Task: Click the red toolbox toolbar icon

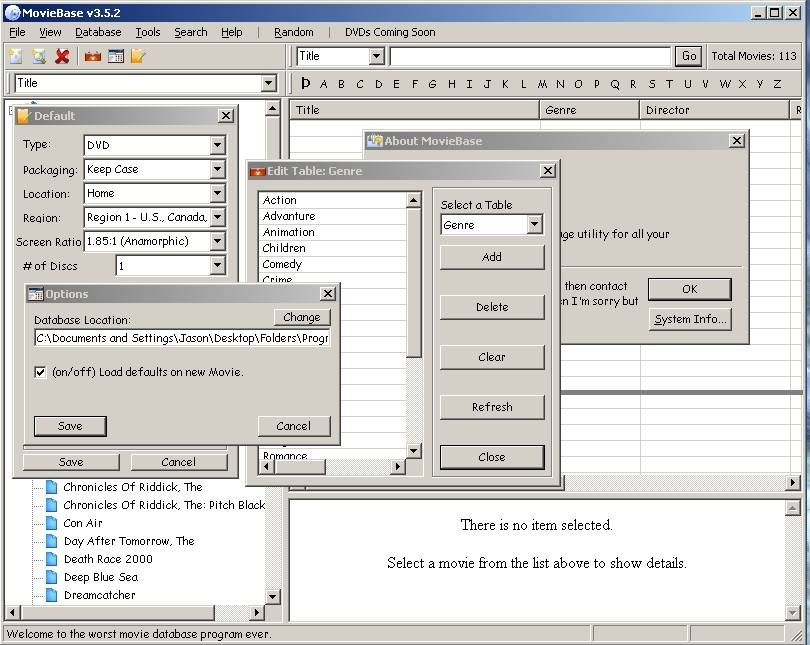Action: (93, 57)
